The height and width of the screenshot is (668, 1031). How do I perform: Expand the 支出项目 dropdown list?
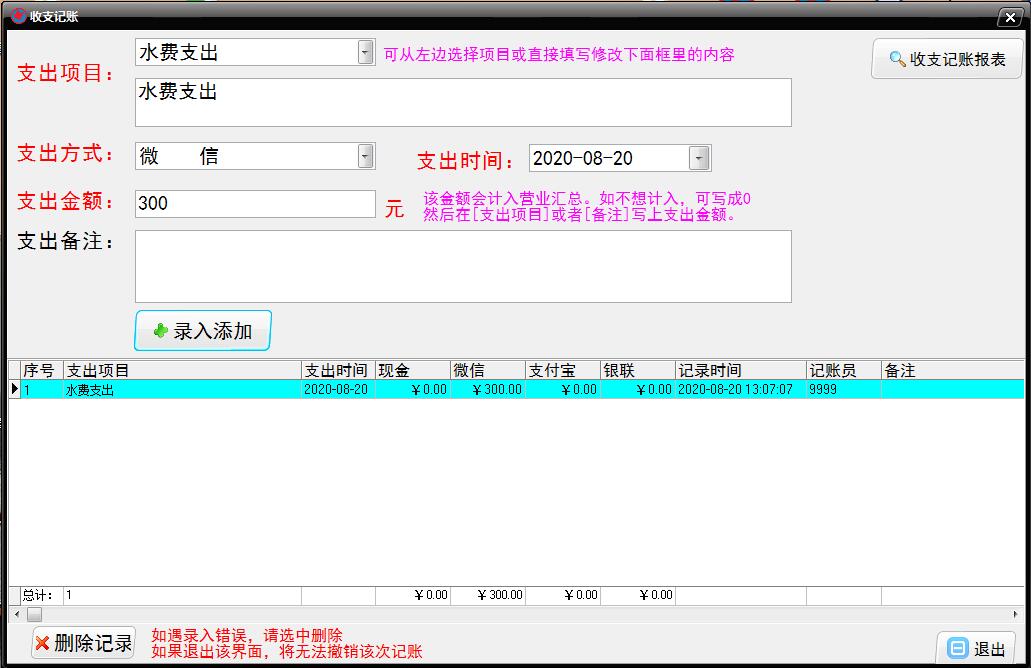coord(366,53)
